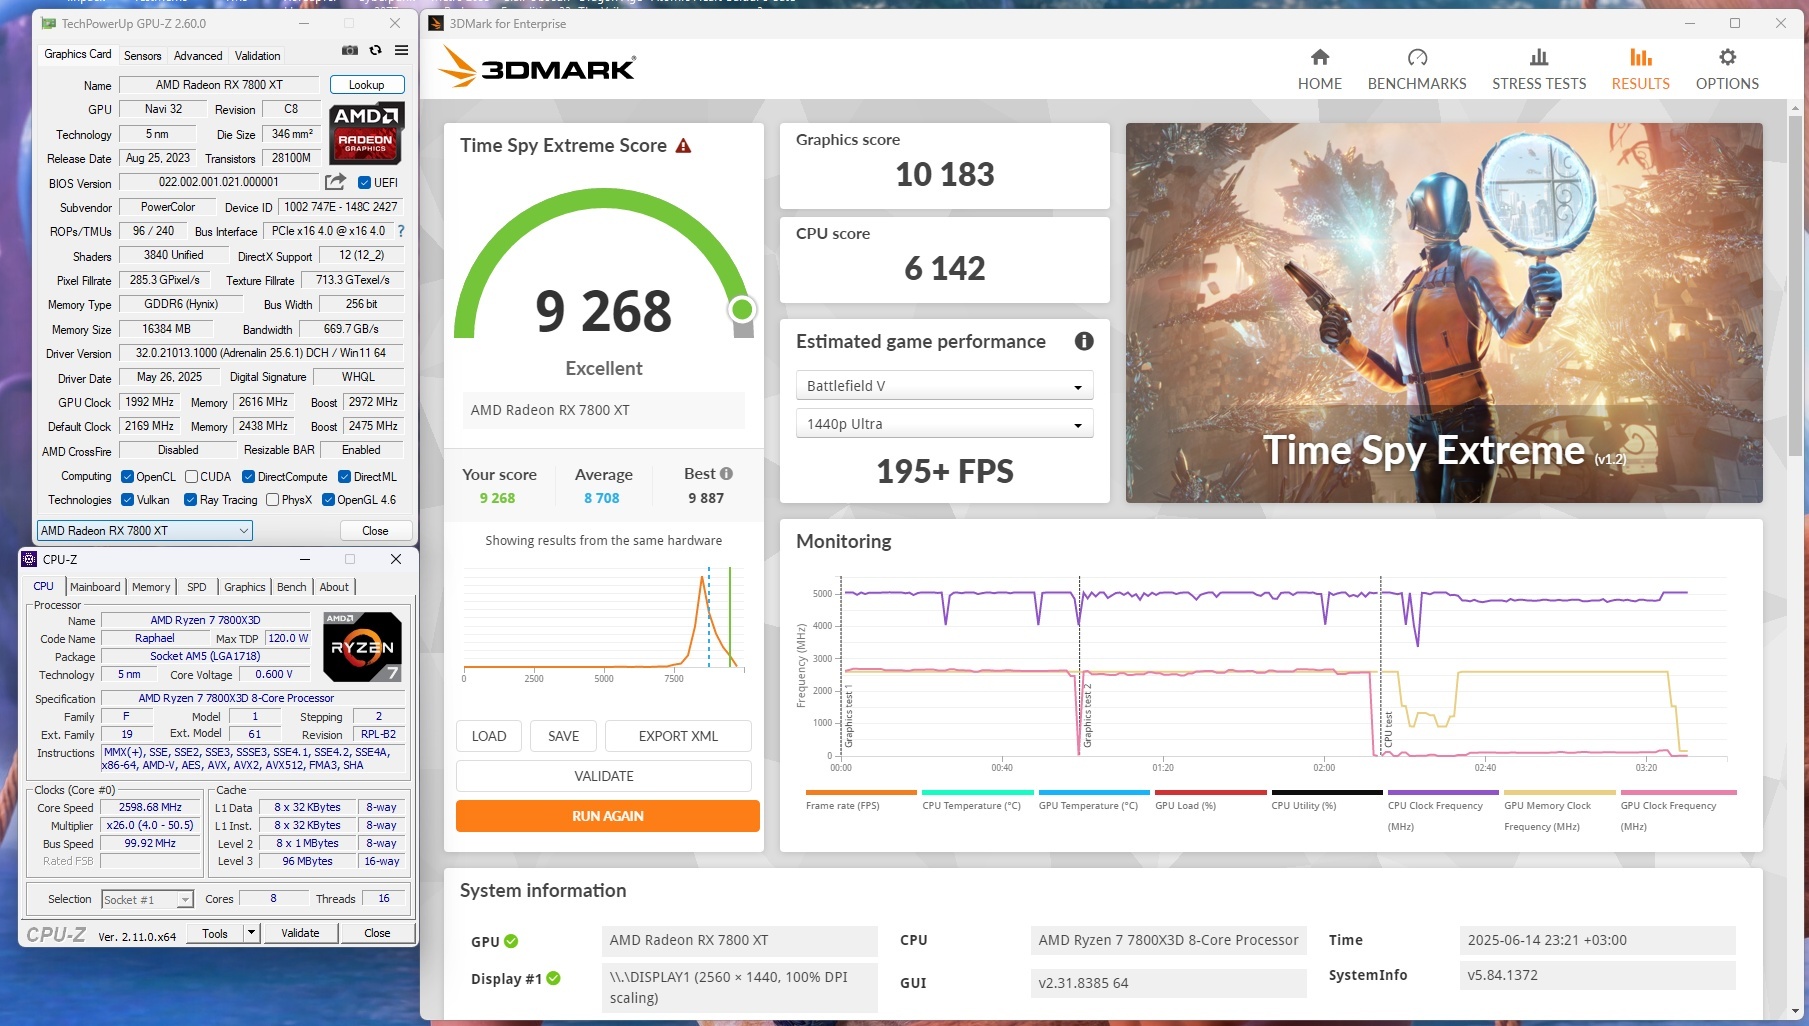Click the green score gauge indicator knob
The width and height of the screenshot is (1809, 1026).
[742, 309]
